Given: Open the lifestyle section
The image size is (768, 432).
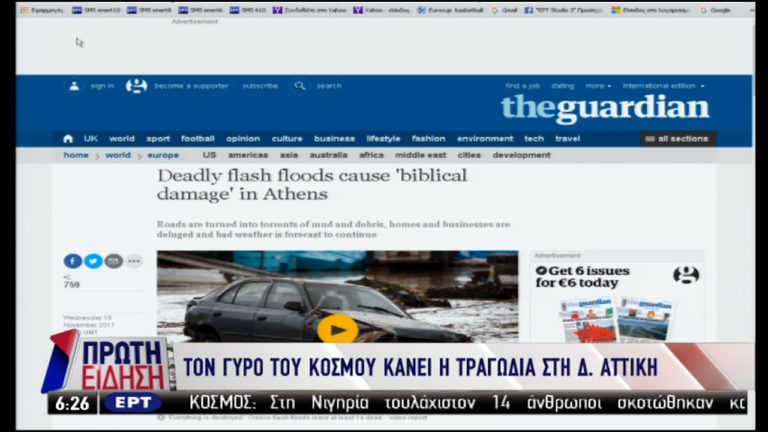Looking at the screenshot, I should pos(383,139).
